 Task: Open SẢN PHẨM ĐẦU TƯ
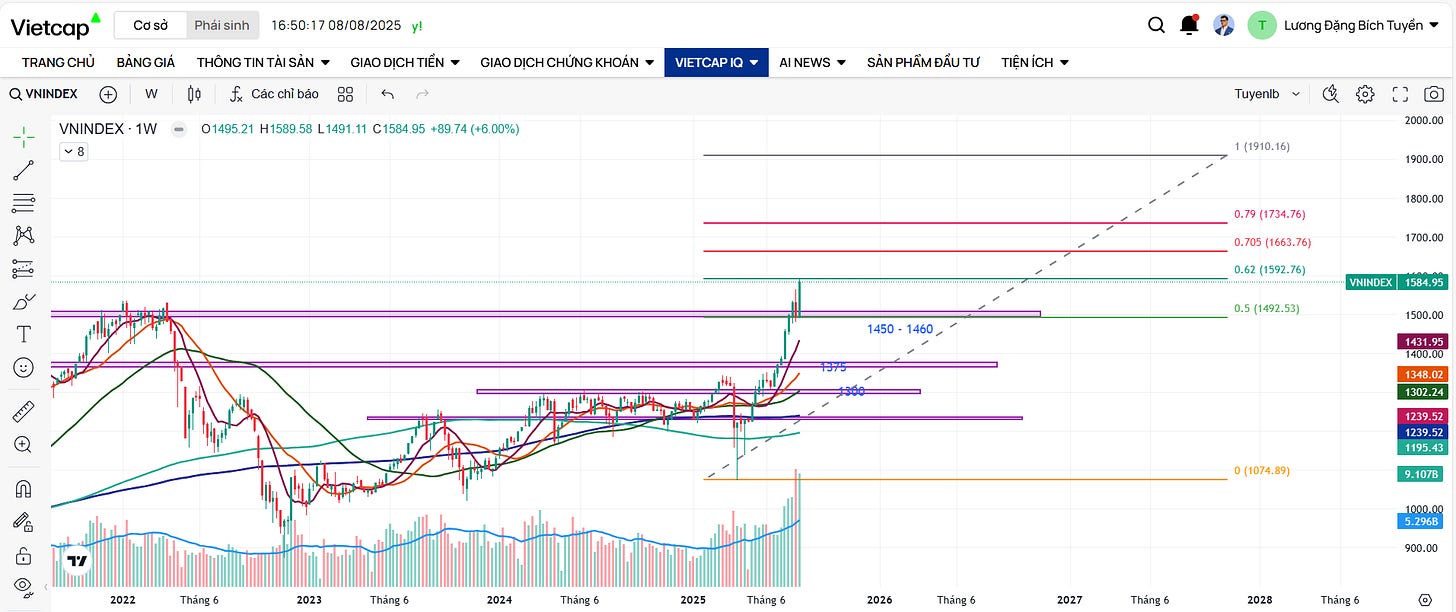tap(923, 62)
